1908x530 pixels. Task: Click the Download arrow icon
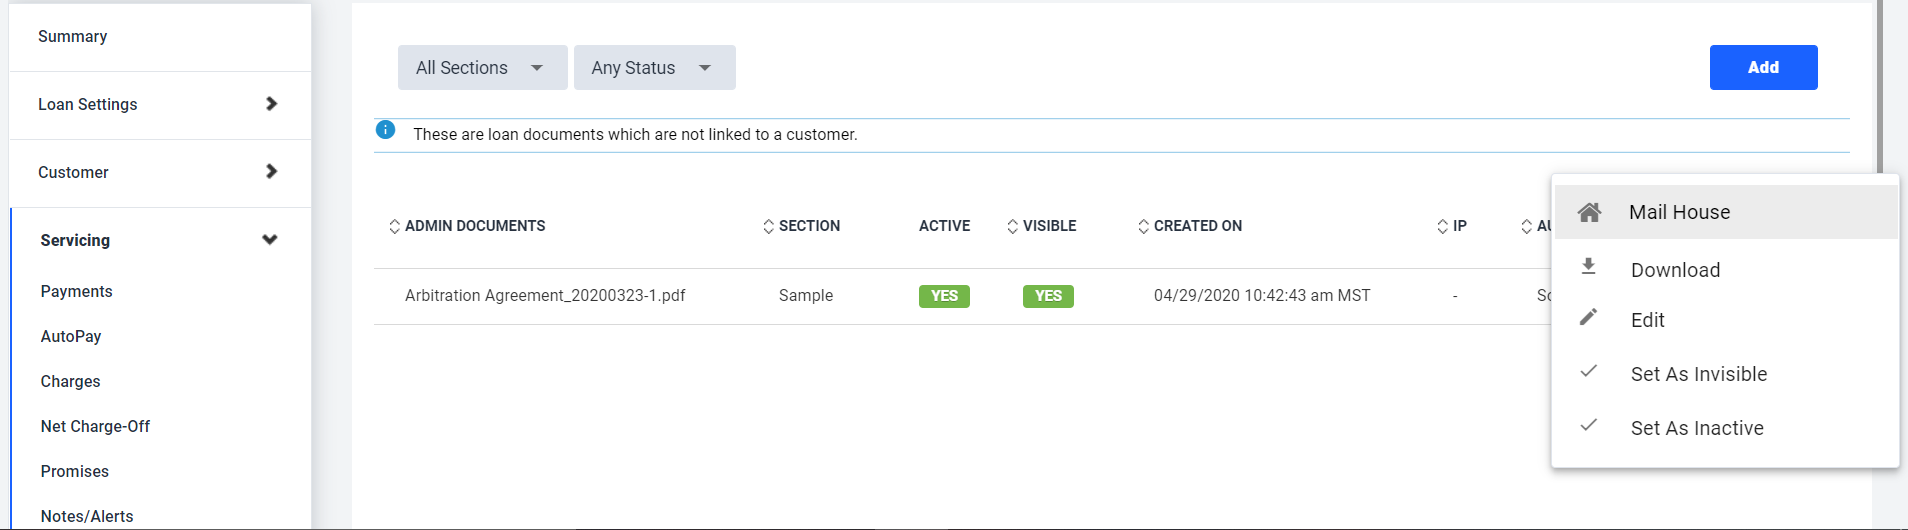(x=1588, y=266)
